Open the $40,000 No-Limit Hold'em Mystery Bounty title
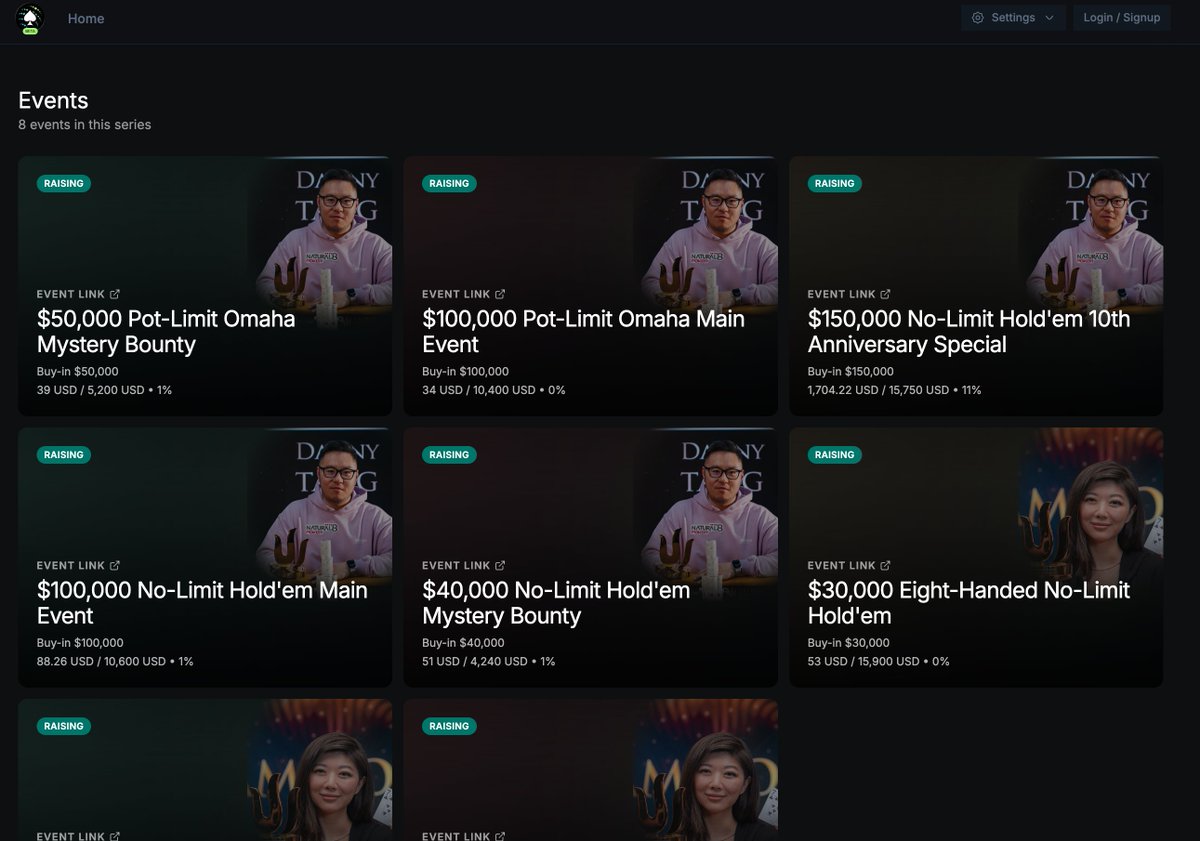This screenshot has height=841, width=1200. (556, 603)
